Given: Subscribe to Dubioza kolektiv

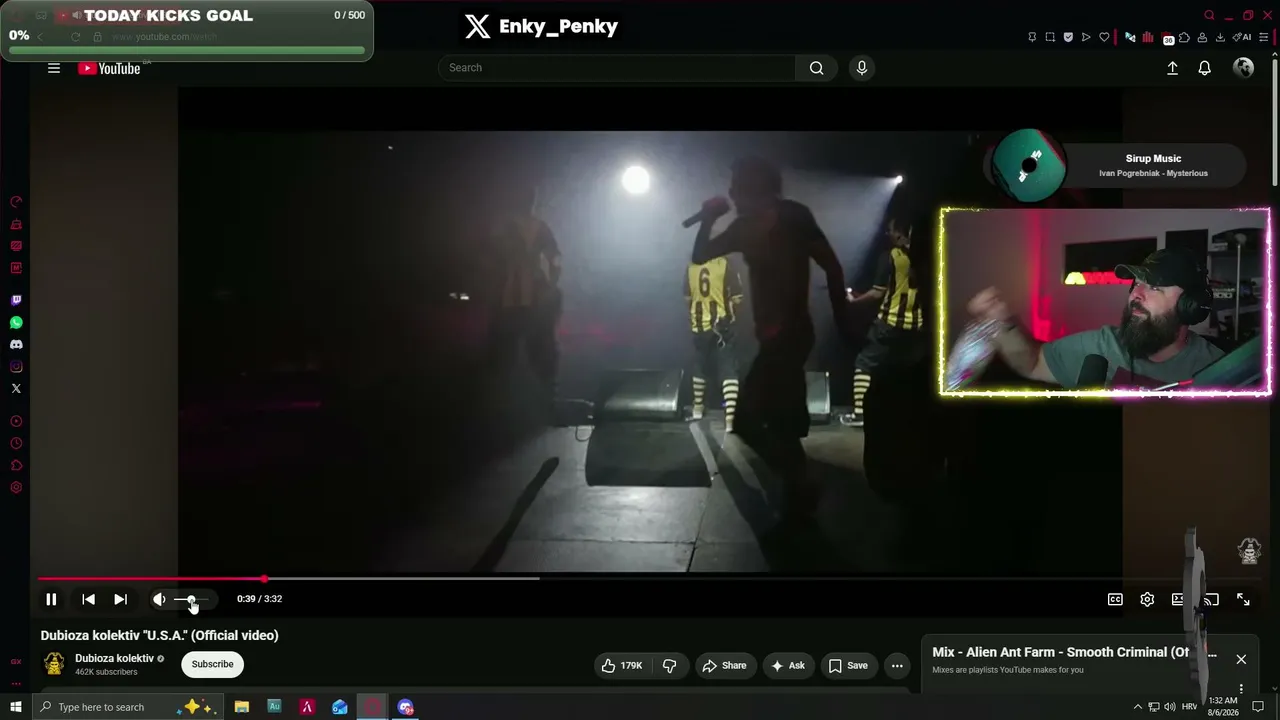Looking at the screenshot, I should point(212,664).
